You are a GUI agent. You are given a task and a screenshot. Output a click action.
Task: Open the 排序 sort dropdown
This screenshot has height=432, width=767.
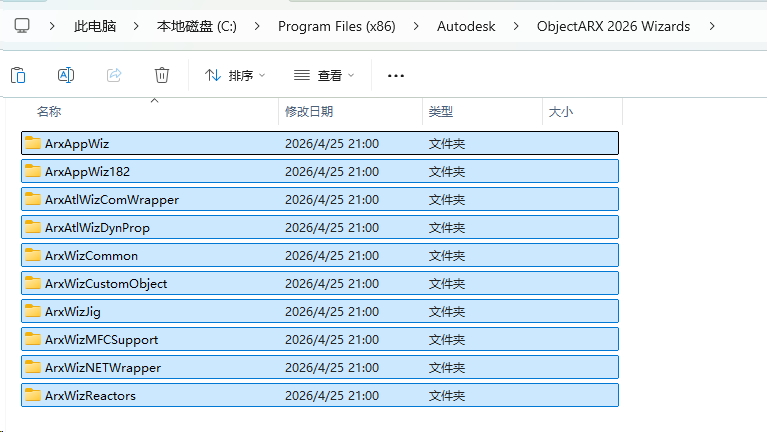point(235,75)
